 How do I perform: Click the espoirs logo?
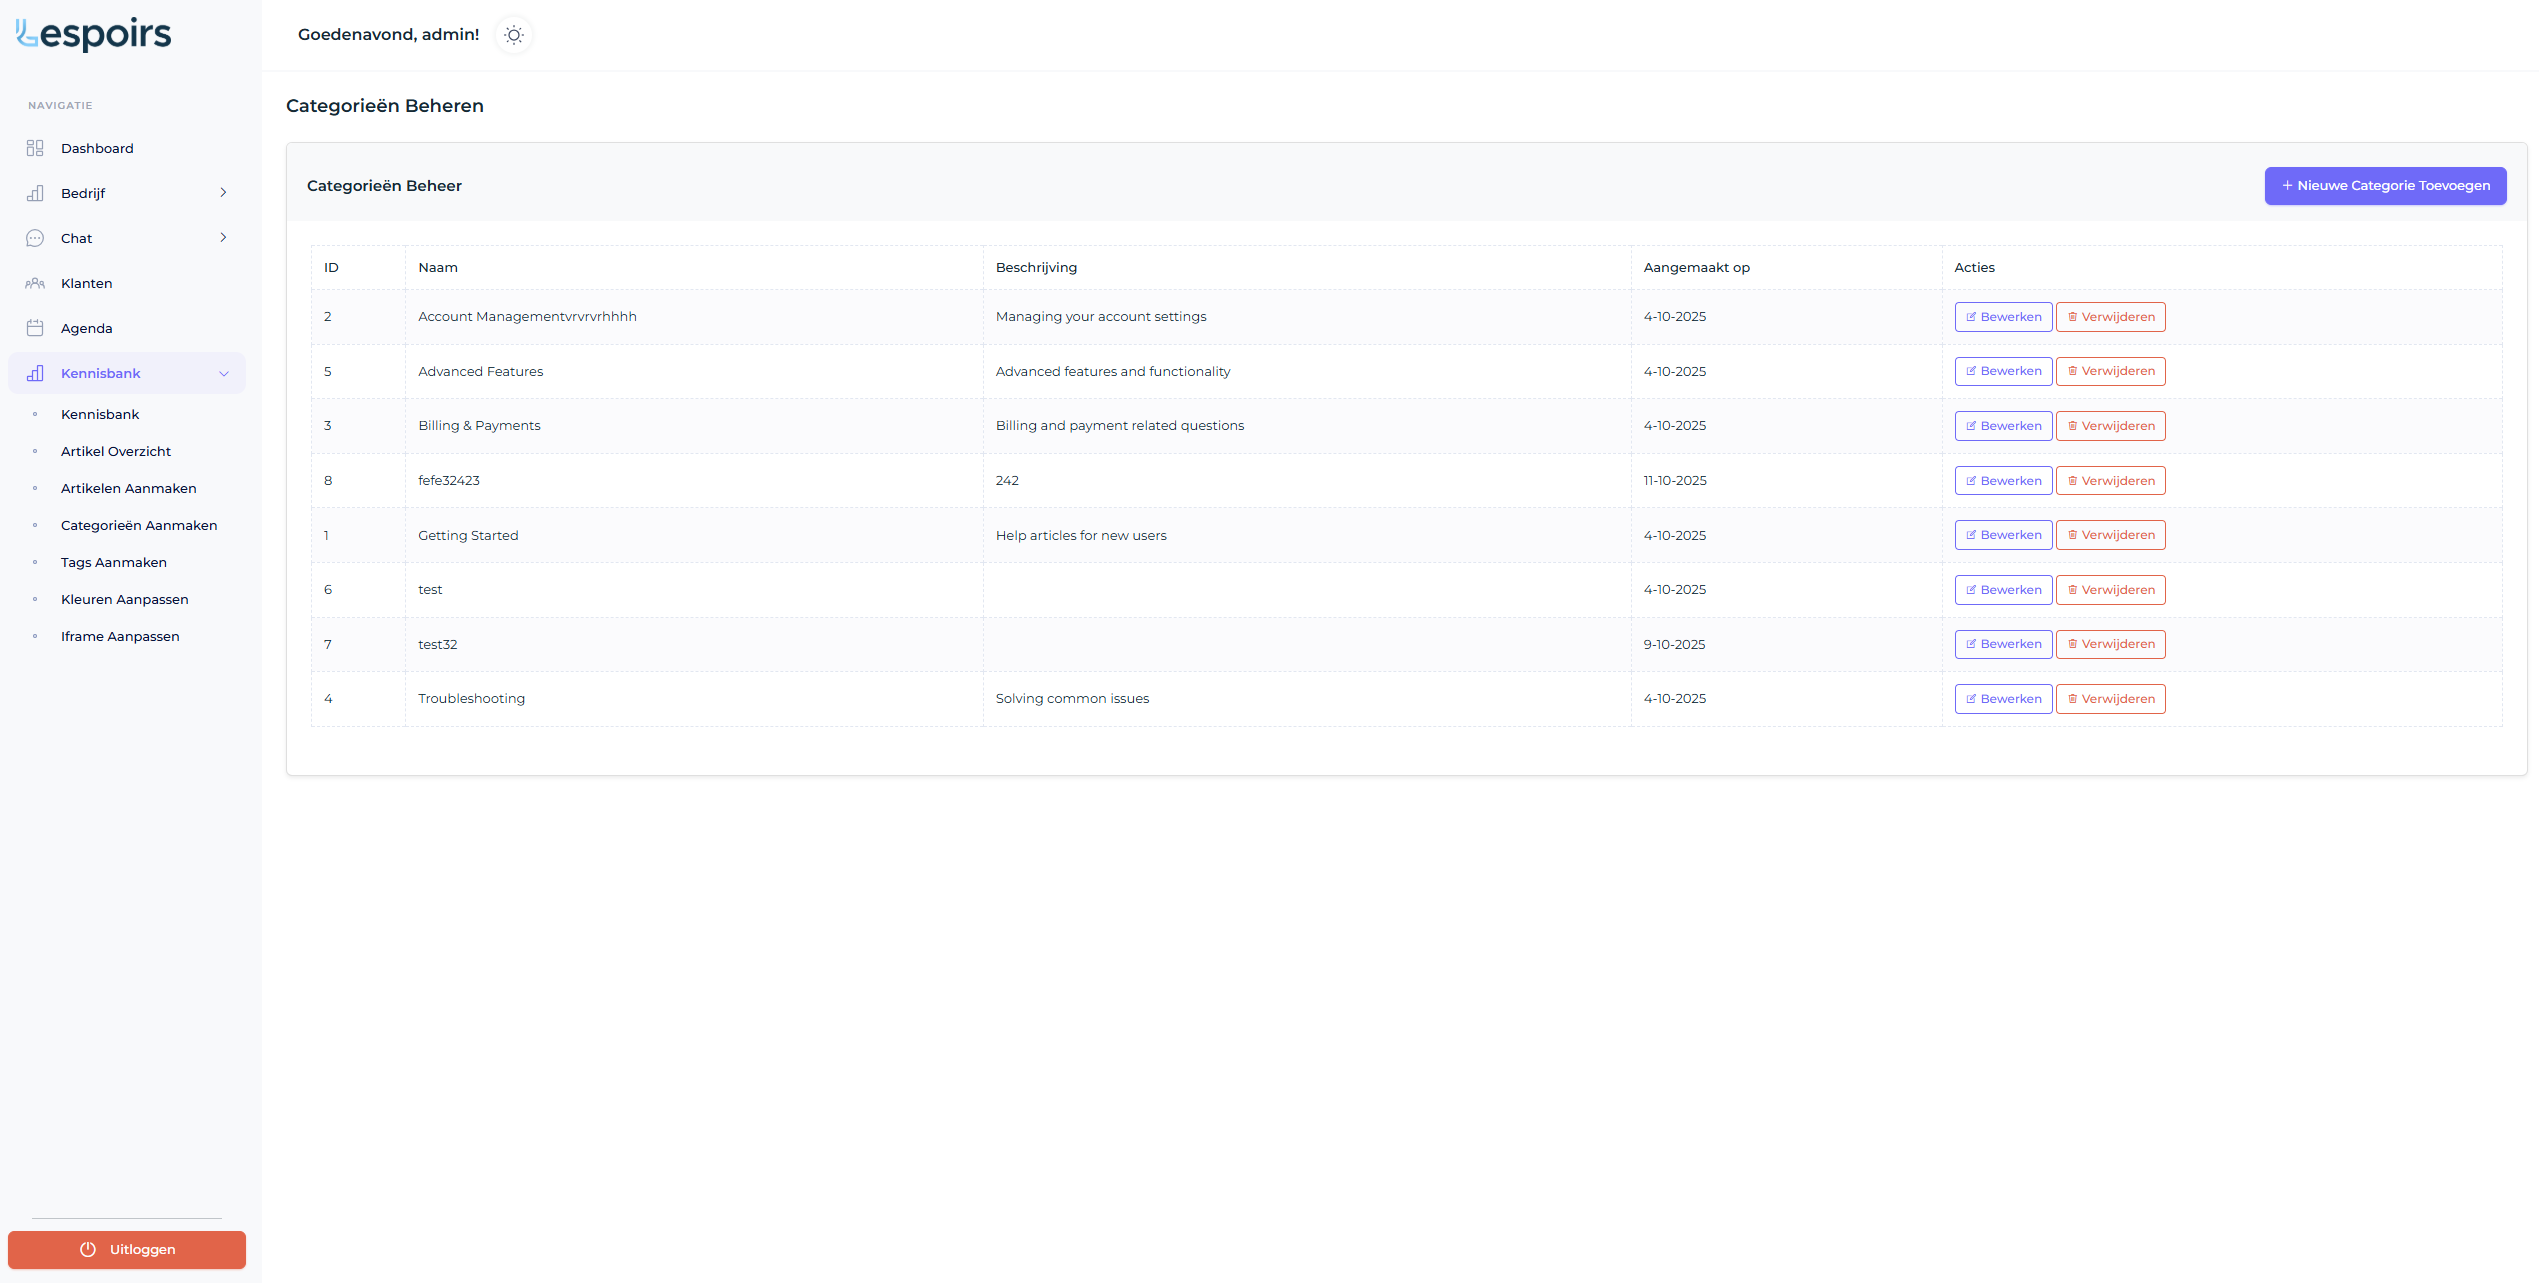tap(94, 34)
